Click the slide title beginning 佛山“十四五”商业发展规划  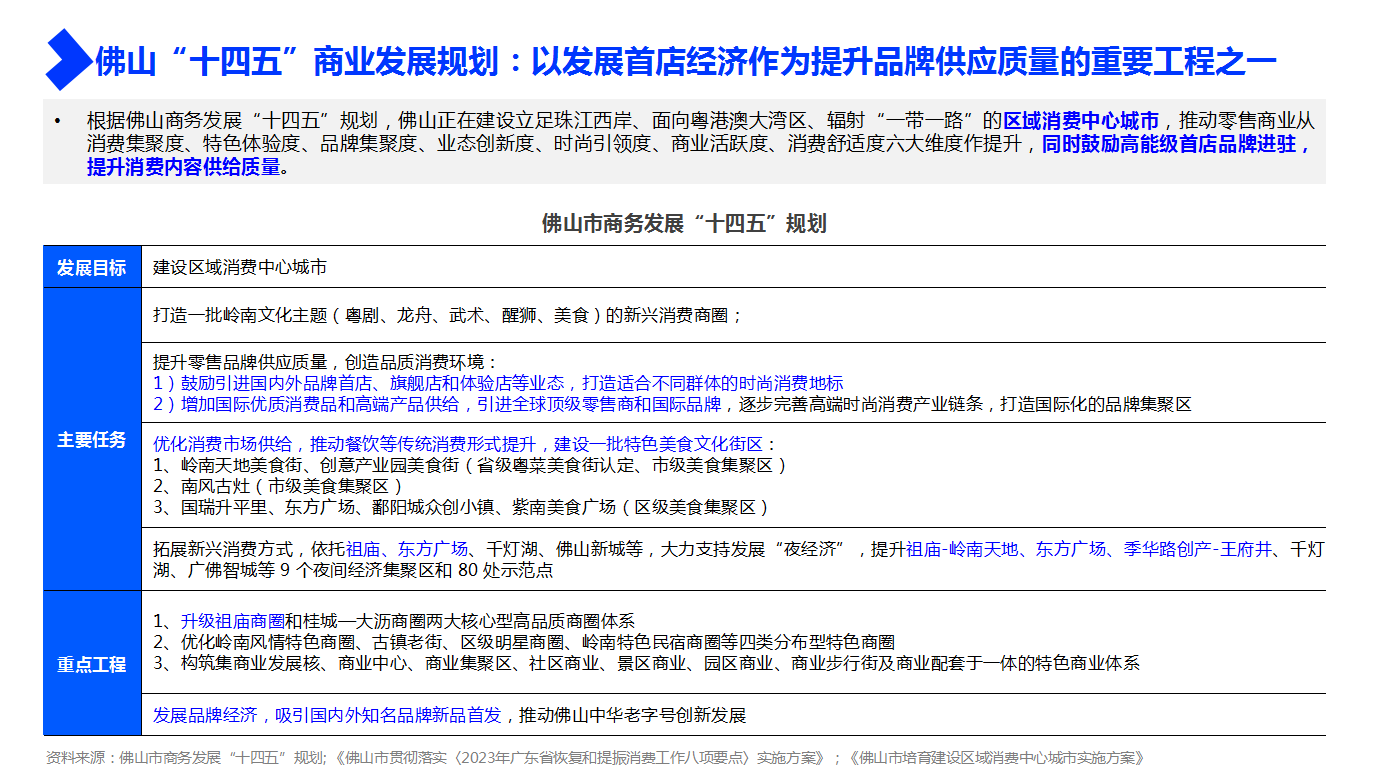(x=685, y=62)
